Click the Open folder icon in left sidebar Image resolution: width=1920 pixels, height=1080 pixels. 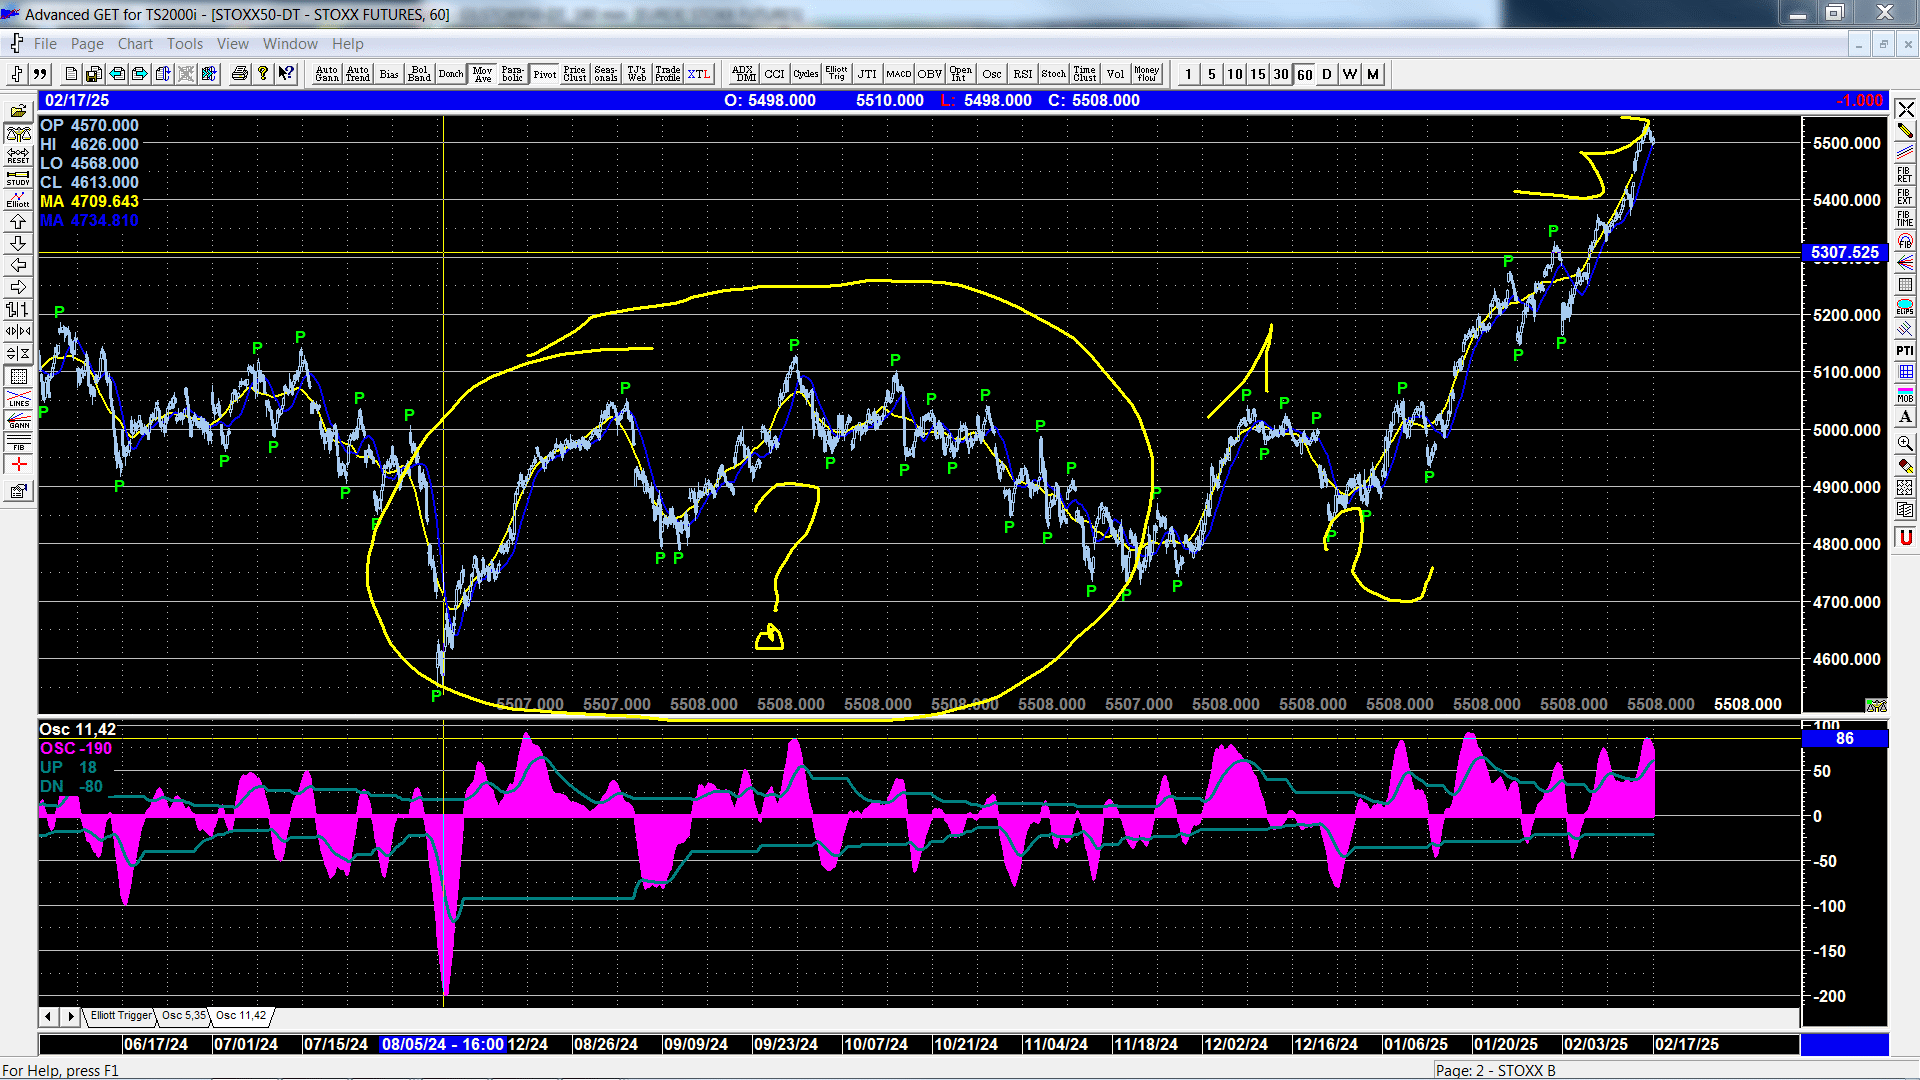click(x=18, y=111)
